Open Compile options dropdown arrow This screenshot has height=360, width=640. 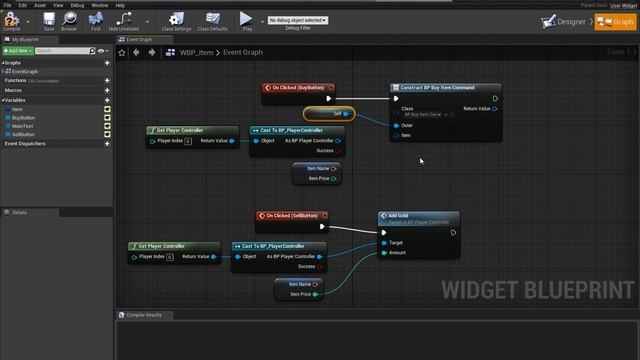28,22
